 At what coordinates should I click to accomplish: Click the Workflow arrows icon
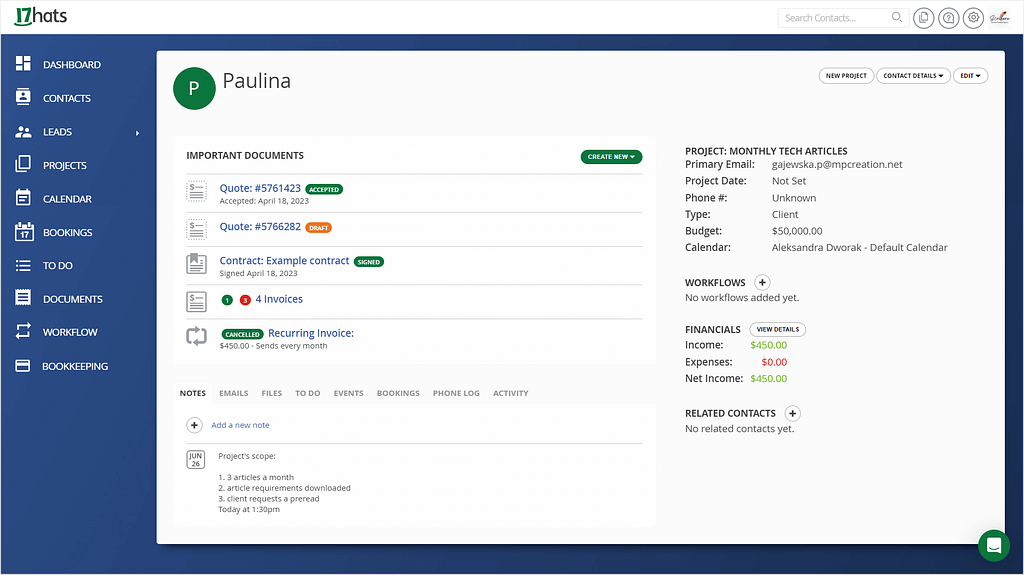(x=23, y=331)
